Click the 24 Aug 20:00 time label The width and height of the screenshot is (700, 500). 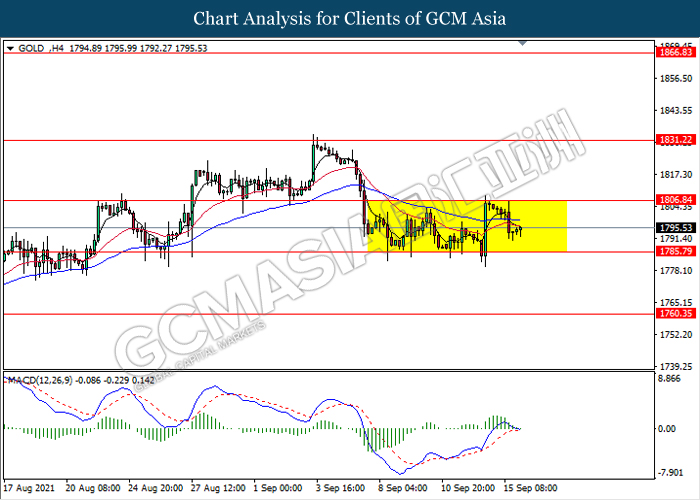pyautogui.click(x=155, y=488)
